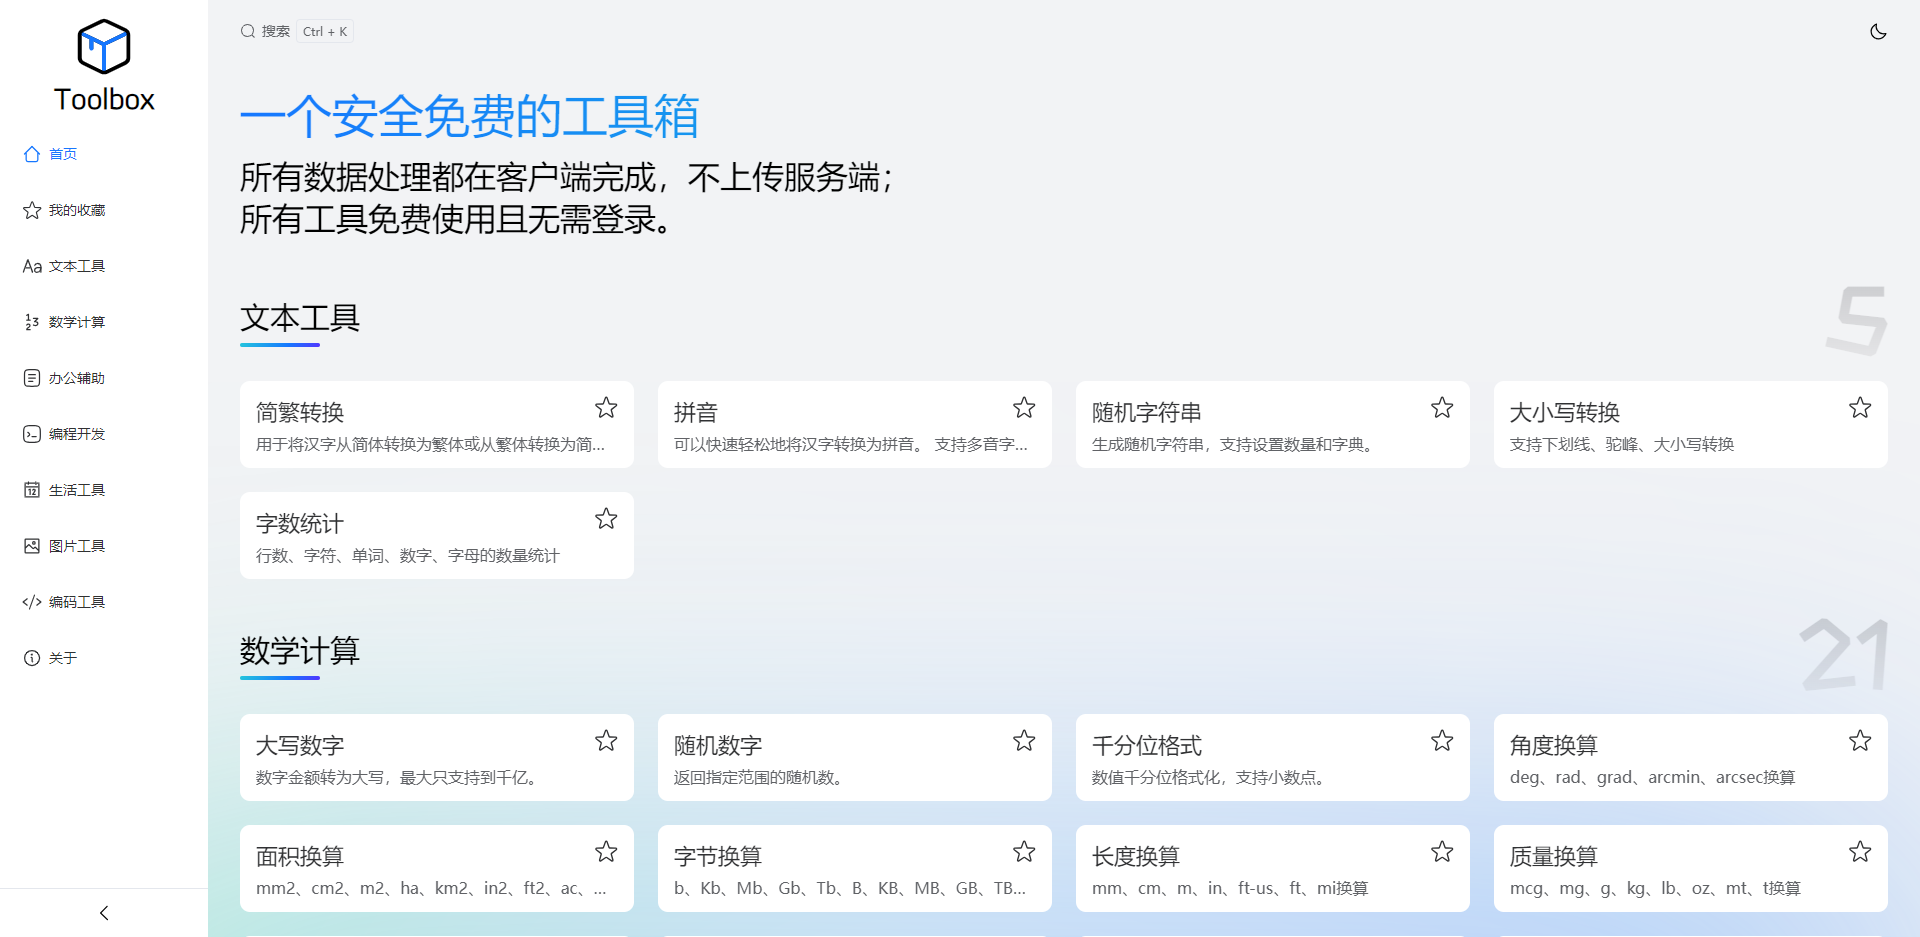Favorite the 角度换算 tool star
The height and width of the screenshot is (937, 1920).
point(1860,741)
